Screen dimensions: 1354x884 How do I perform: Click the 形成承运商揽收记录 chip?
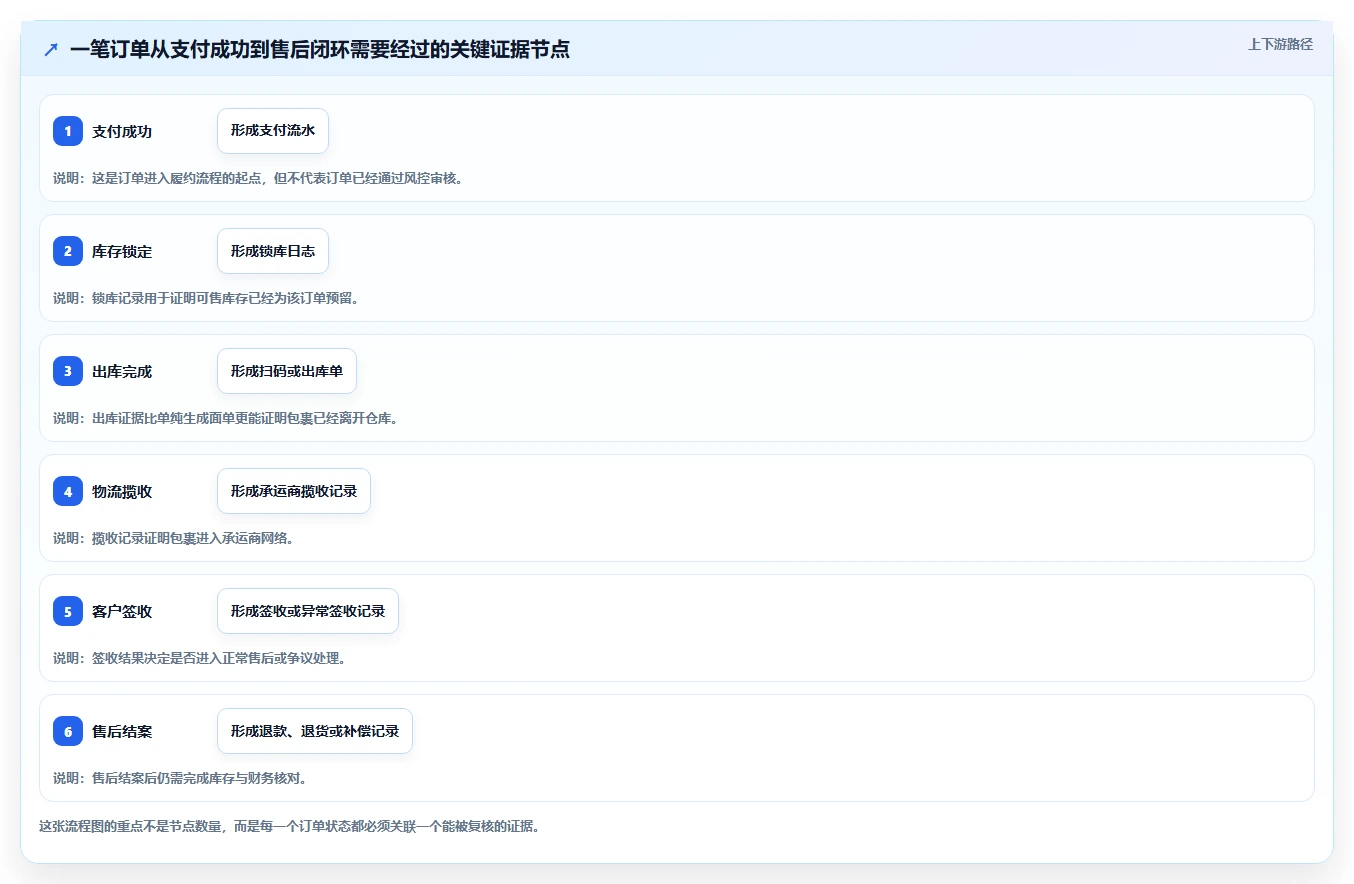(294, 491)
